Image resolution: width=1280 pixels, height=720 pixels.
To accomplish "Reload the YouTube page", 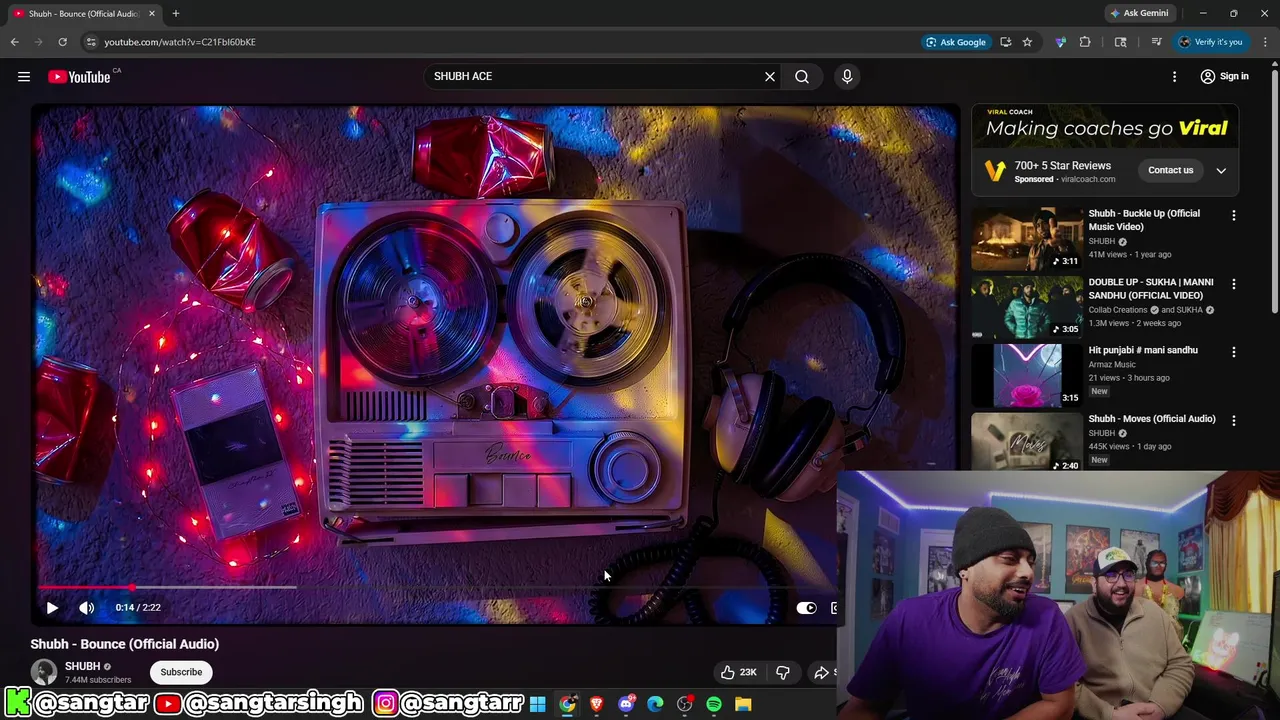I will pos(62,42).
